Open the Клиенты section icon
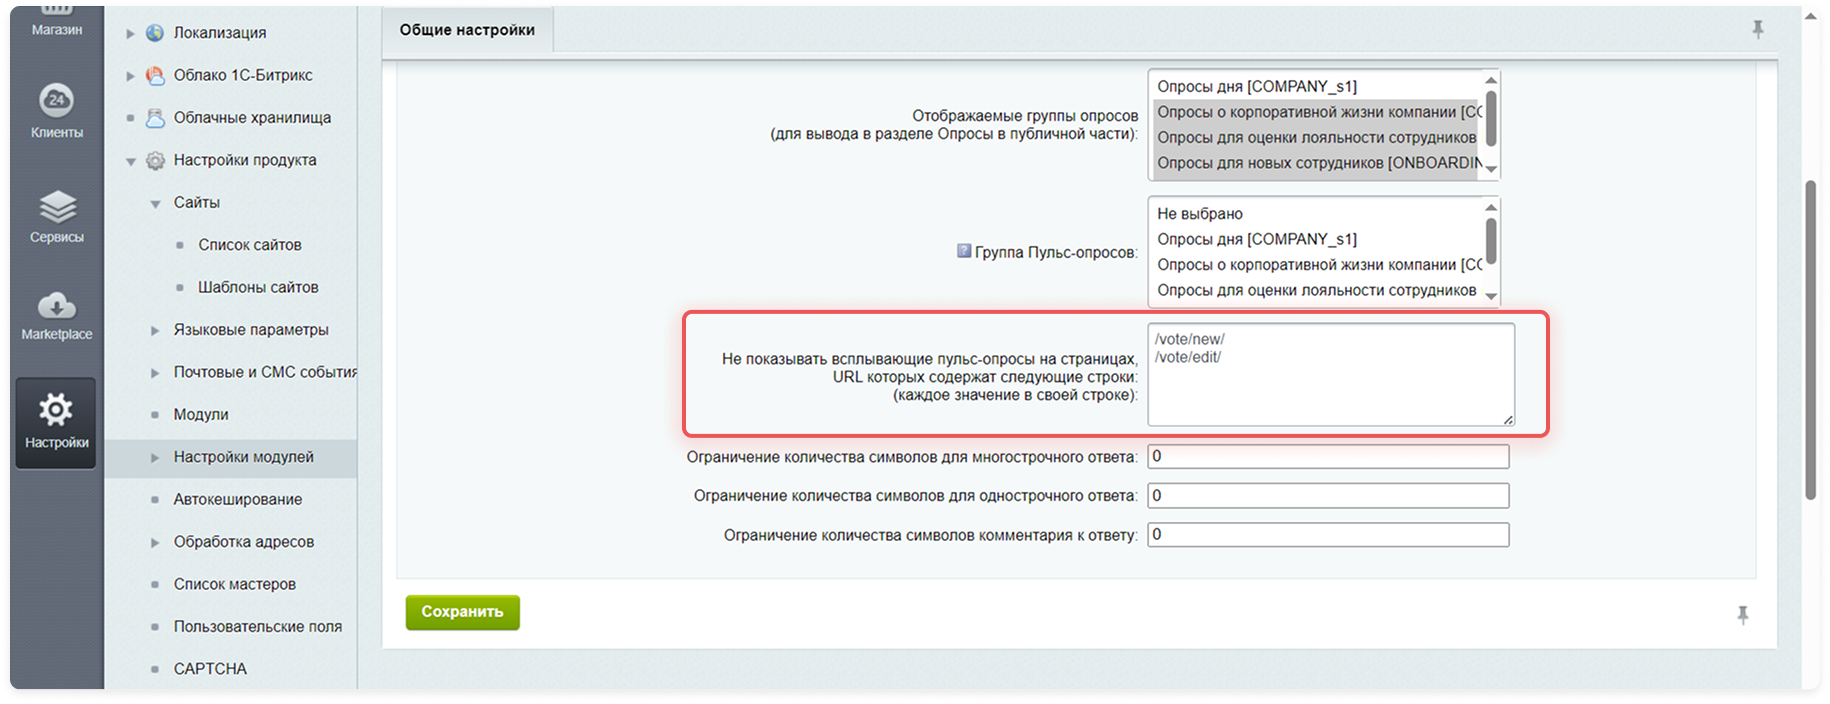 [x=56, y=101]
